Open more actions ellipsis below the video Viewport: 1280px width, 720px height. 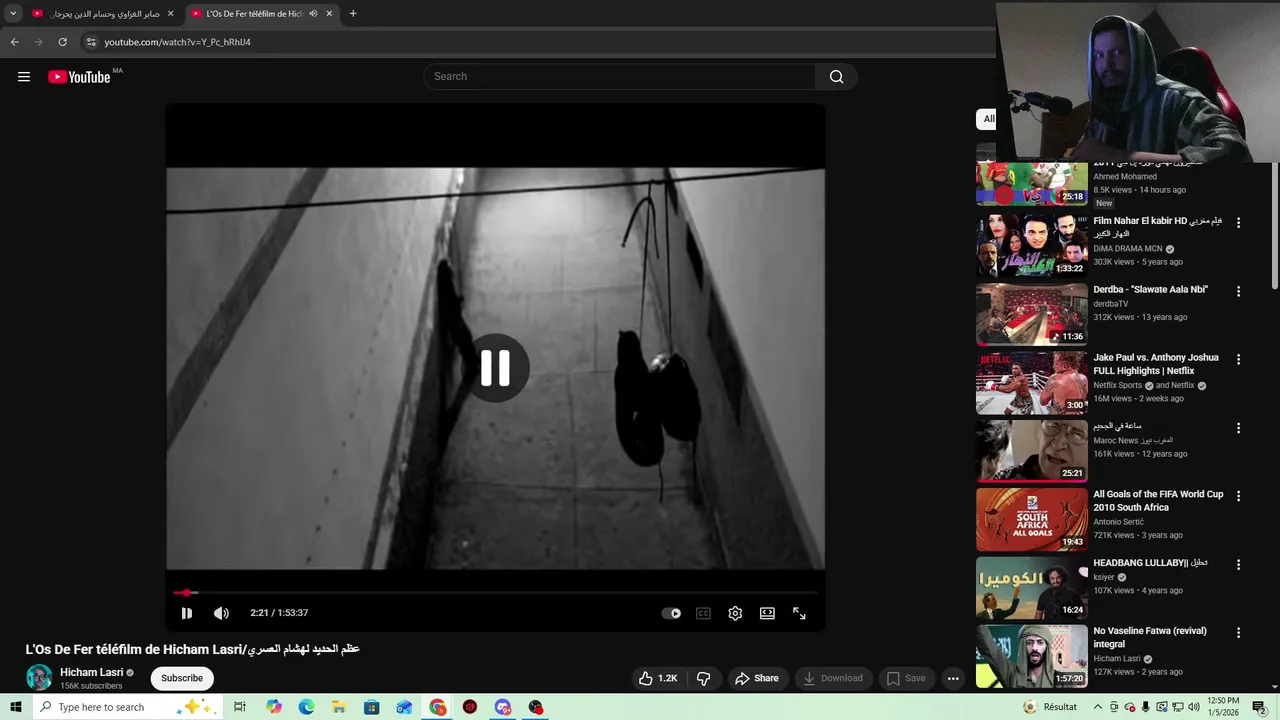(953, 678)
